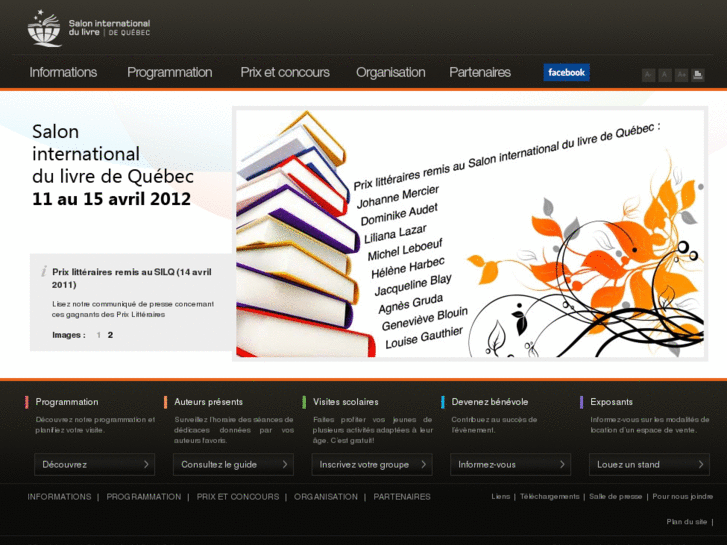Open the Plan du site link
Screen dimensions: 727x545
click(687, 522)
